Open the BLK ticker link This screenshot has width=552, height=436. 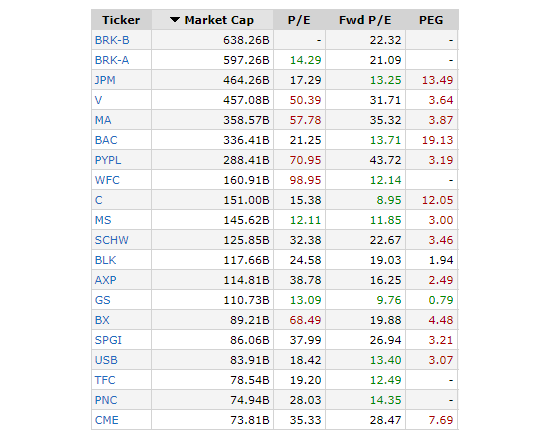tap(105, 260)
